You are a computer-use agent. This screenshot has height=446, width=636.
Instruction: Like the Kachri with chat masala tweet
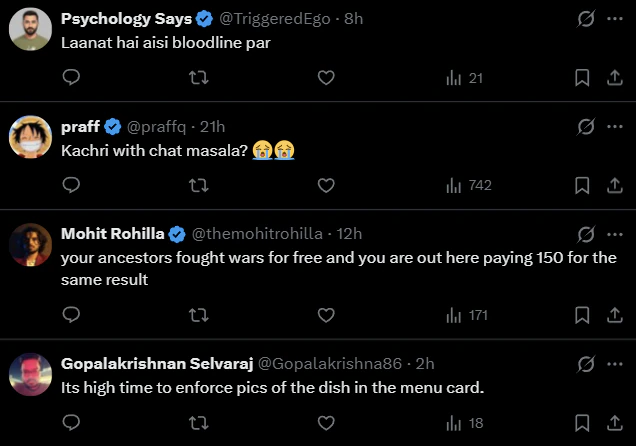(x=325, y=185)
